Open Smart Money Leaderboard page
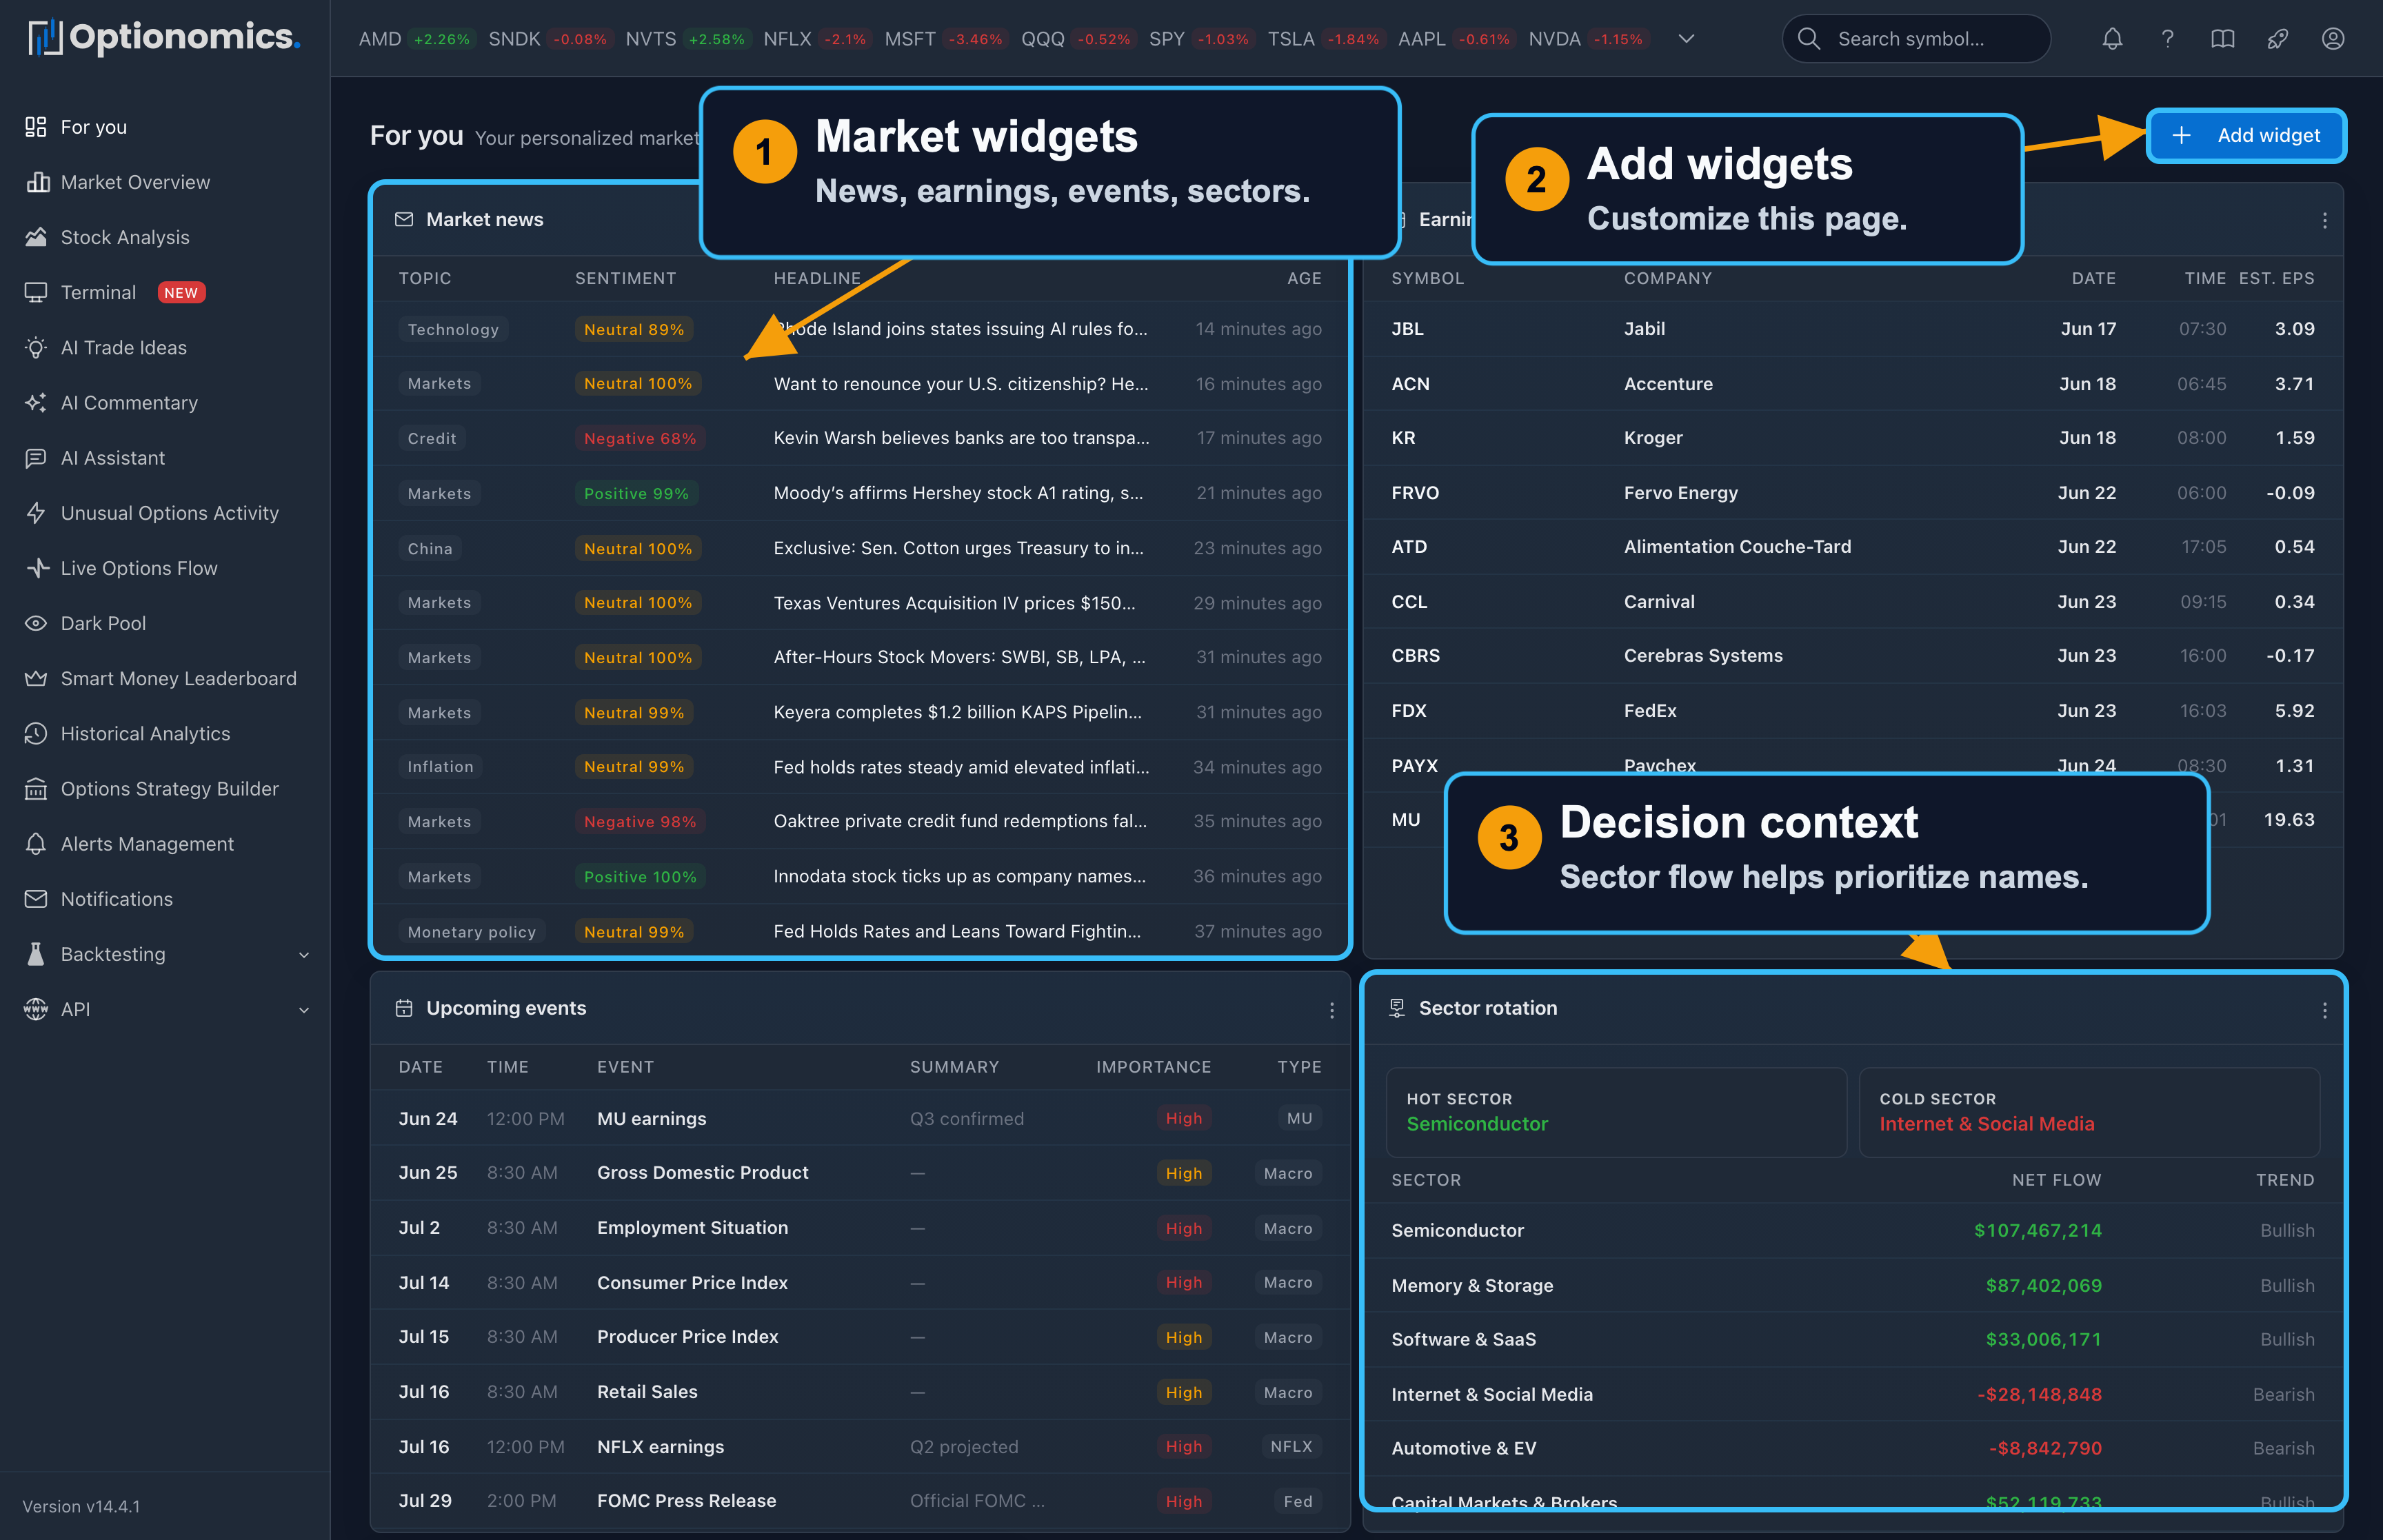 click(x=179, y=679)
